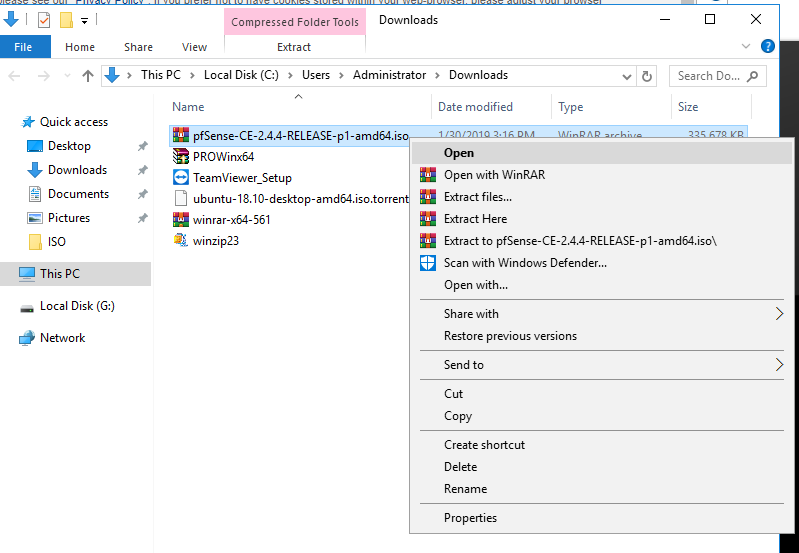Choose Delete from the context menu
The image size is (799, 553).
pyautogui.click(x=601, y=466)
